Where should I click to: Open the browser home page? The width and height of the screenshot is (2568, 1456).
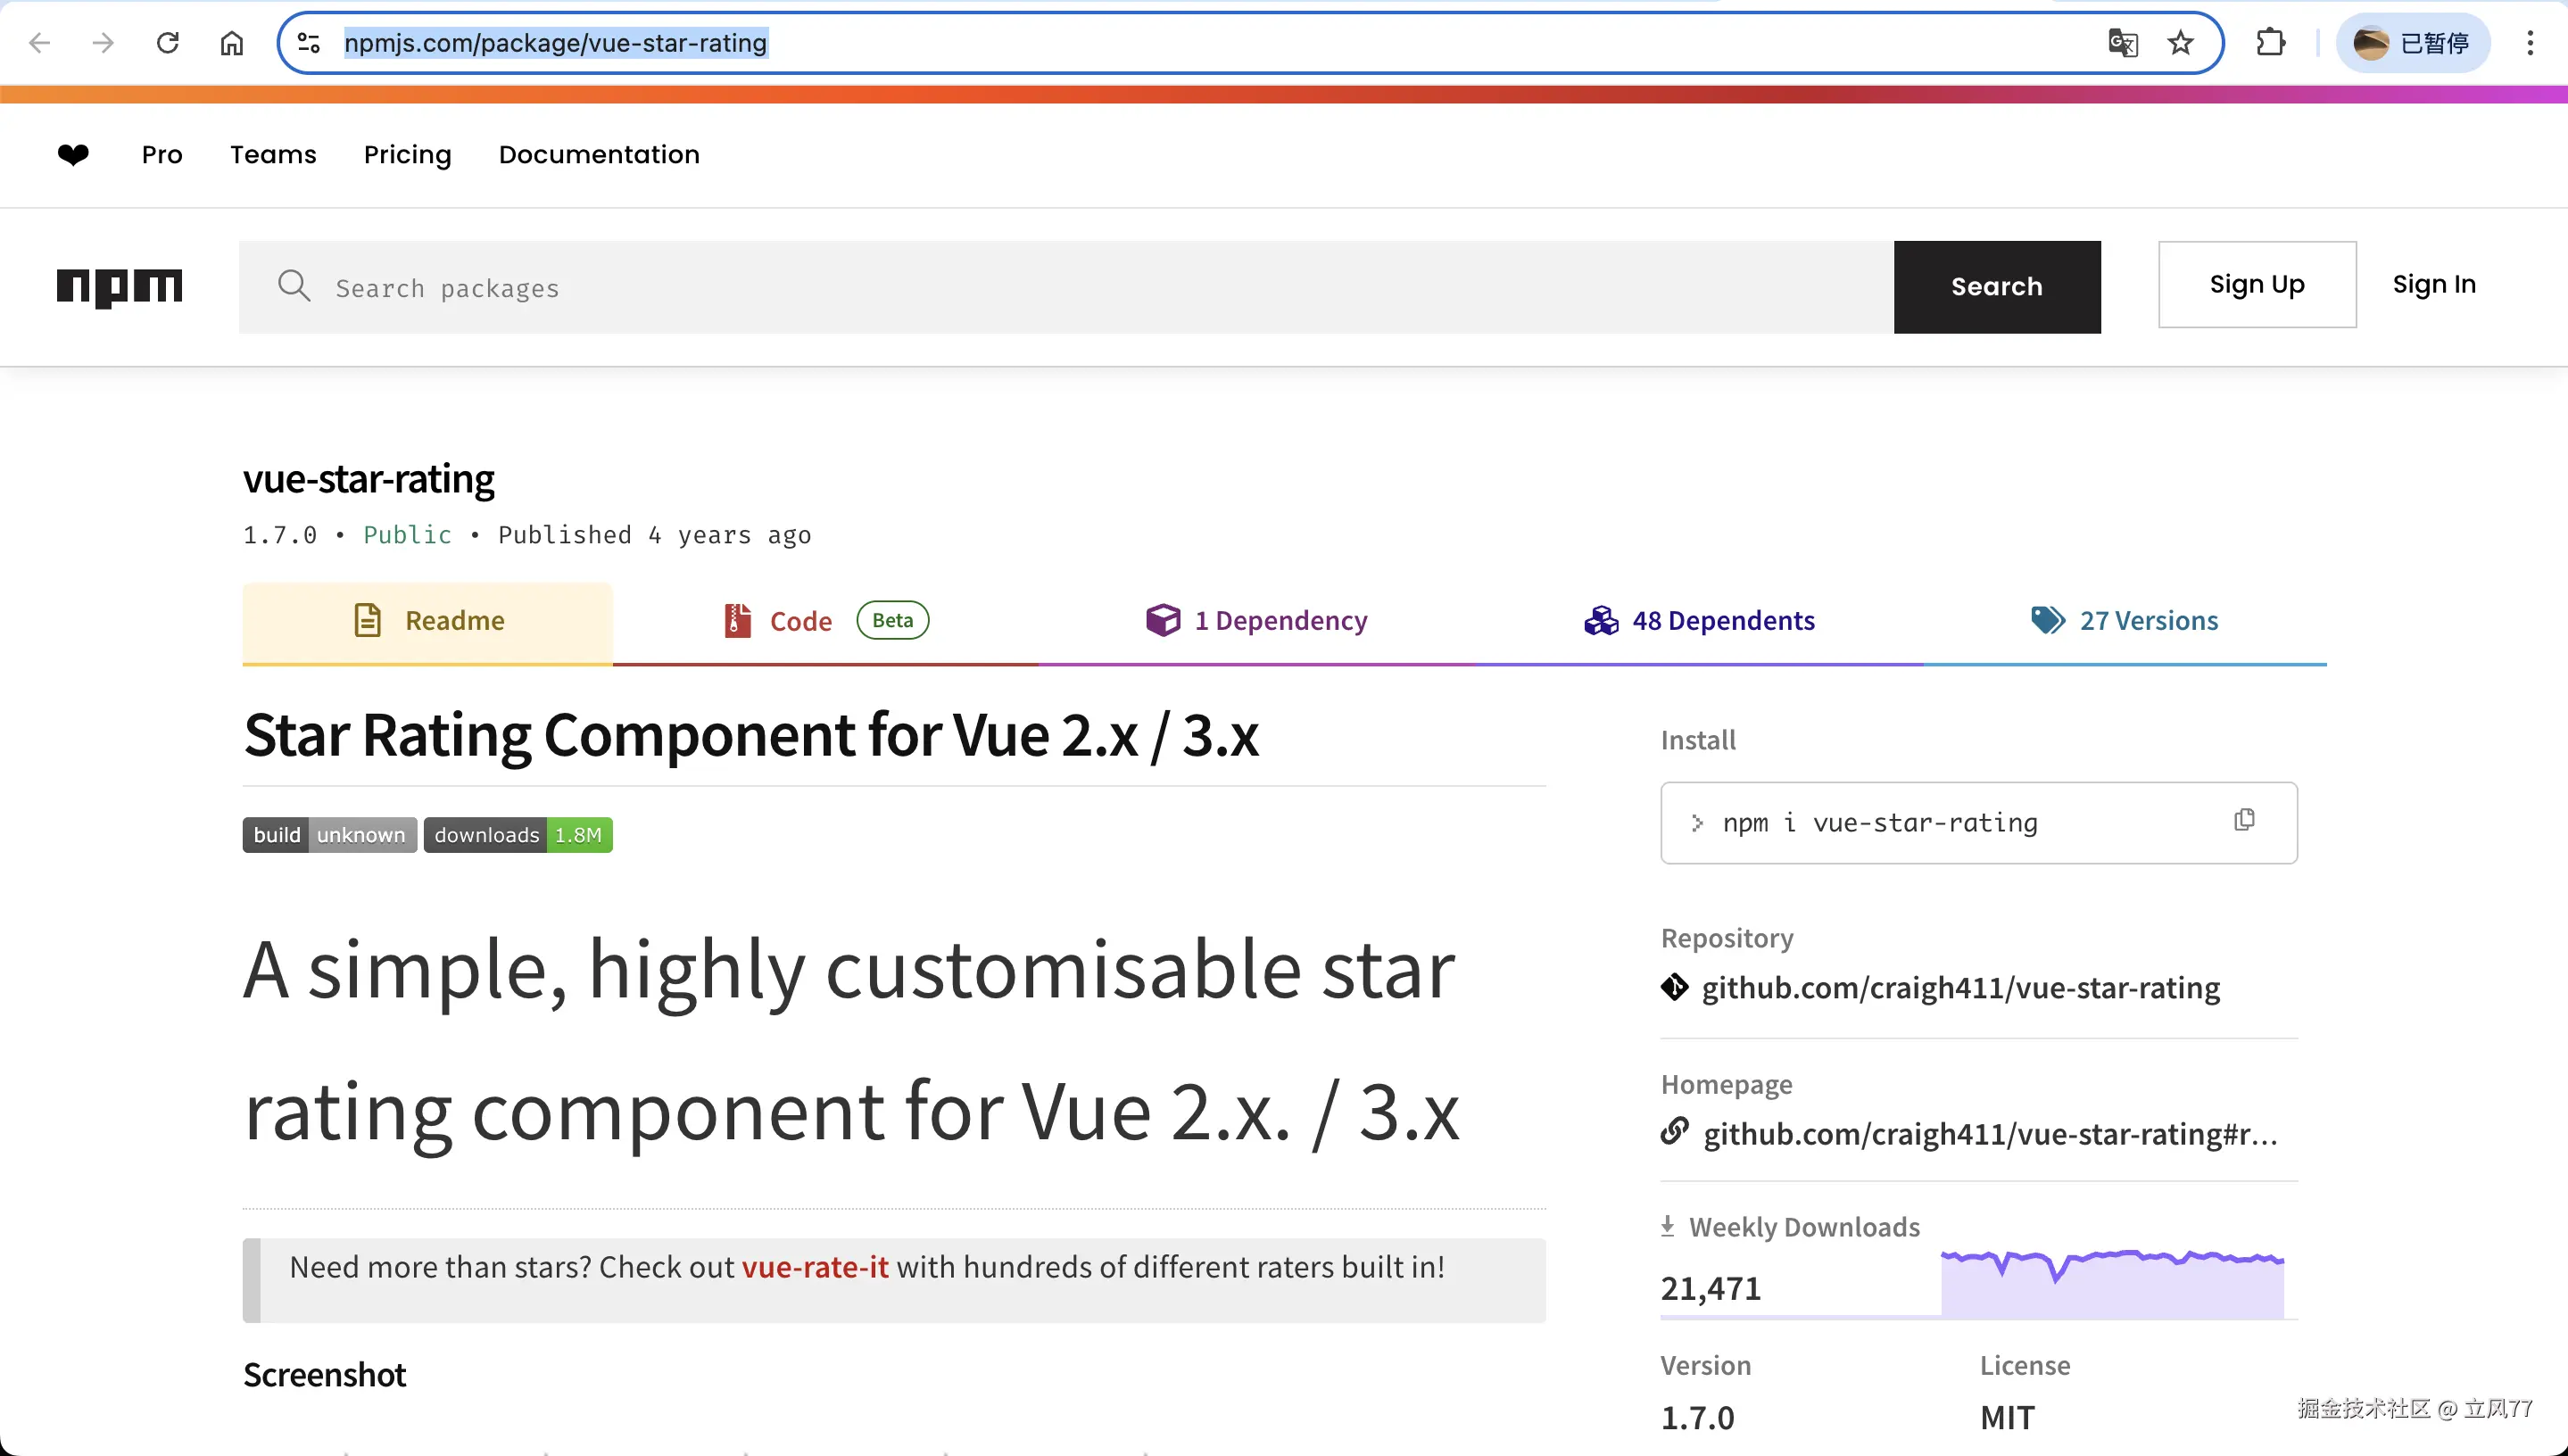[x=232, y=43]
